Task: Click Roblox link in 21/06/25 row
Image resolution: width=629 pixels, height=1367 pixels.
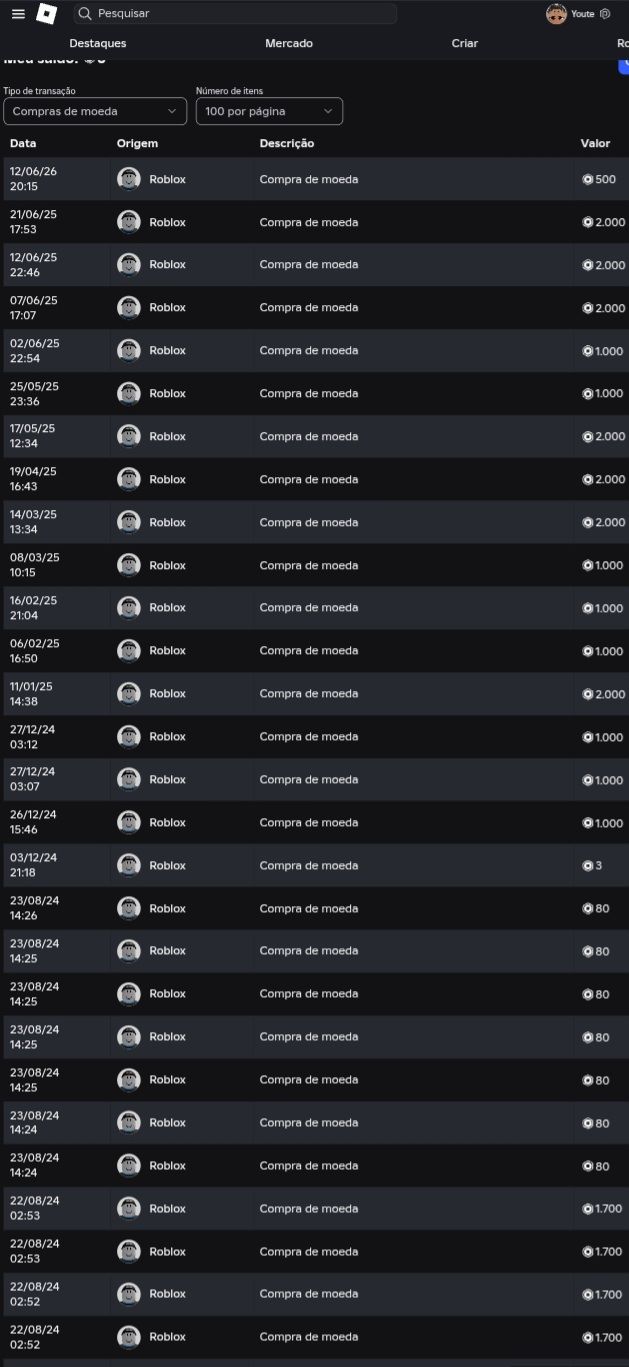Action: (x=168, y=222)
